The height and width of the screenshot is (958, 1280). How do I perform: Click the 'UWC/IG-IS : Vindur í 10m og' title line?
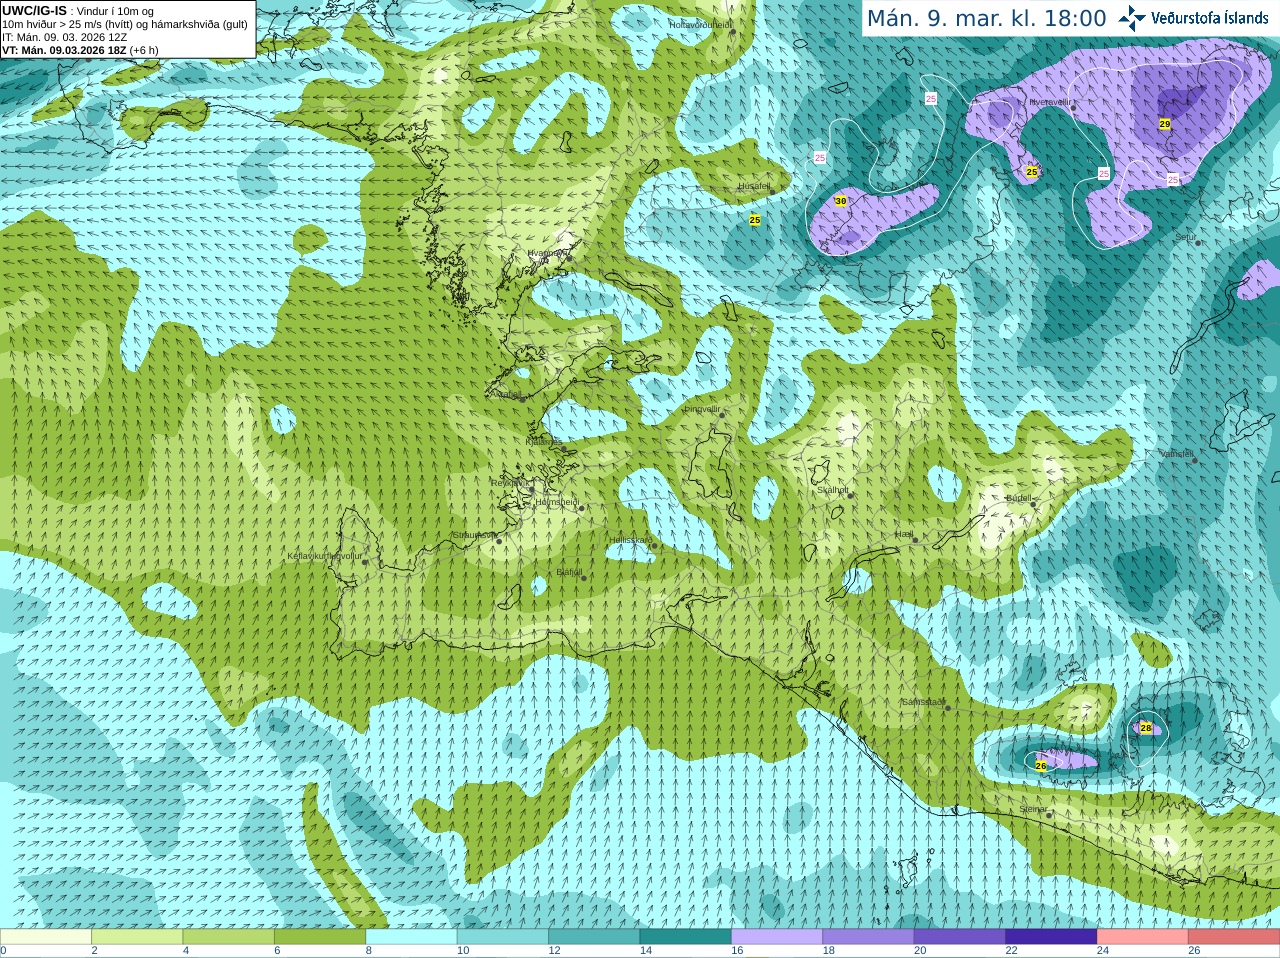coord(78,11)
